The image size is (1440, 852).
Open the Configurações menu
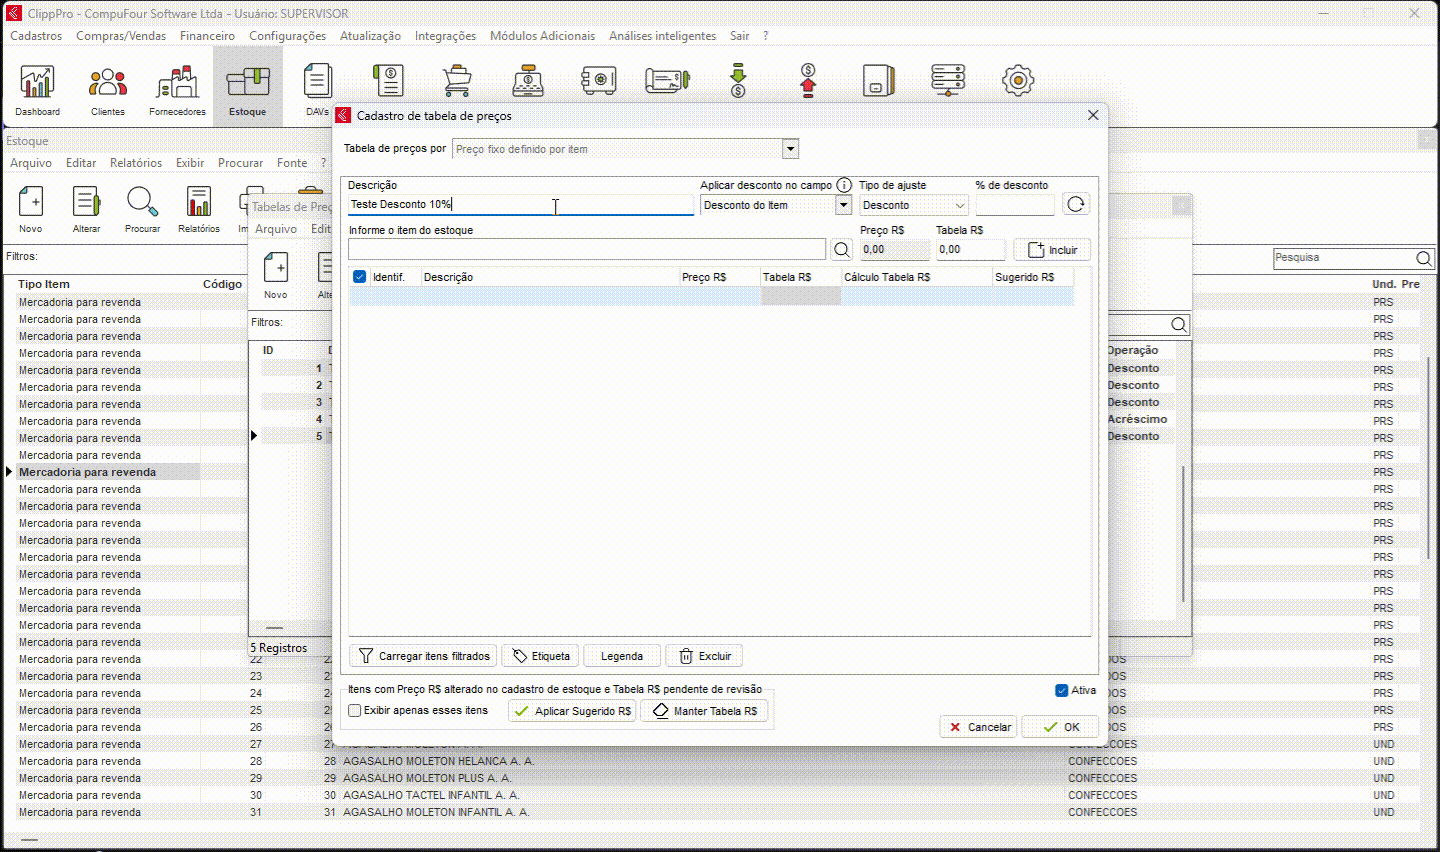pos(287,36)
